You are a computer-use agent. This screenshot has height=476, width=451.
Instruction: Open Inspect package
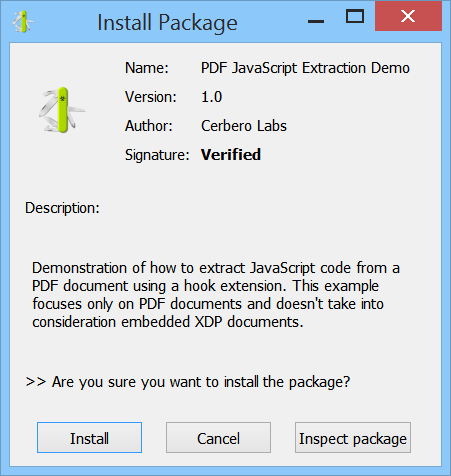point(353,438)
